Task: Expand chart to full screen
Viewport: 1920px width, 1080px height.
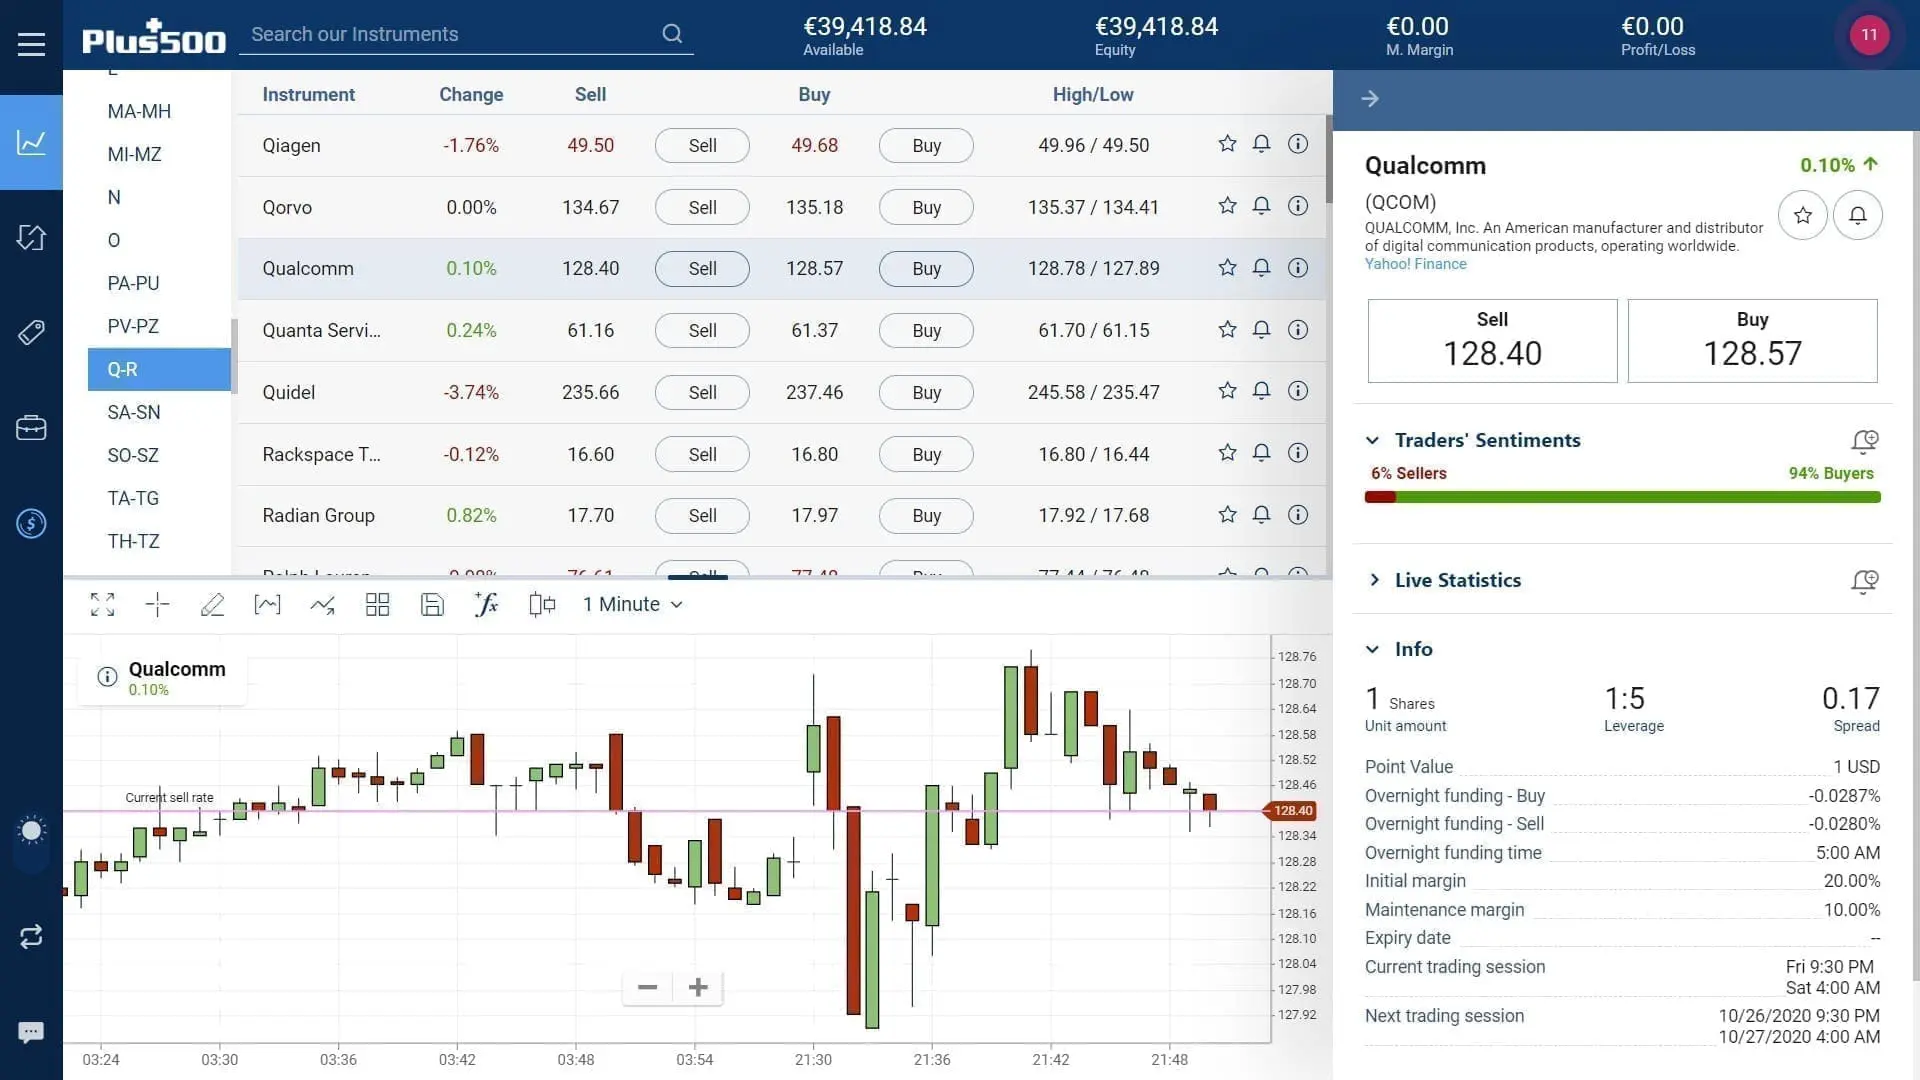Action: [x=102, y=604]
